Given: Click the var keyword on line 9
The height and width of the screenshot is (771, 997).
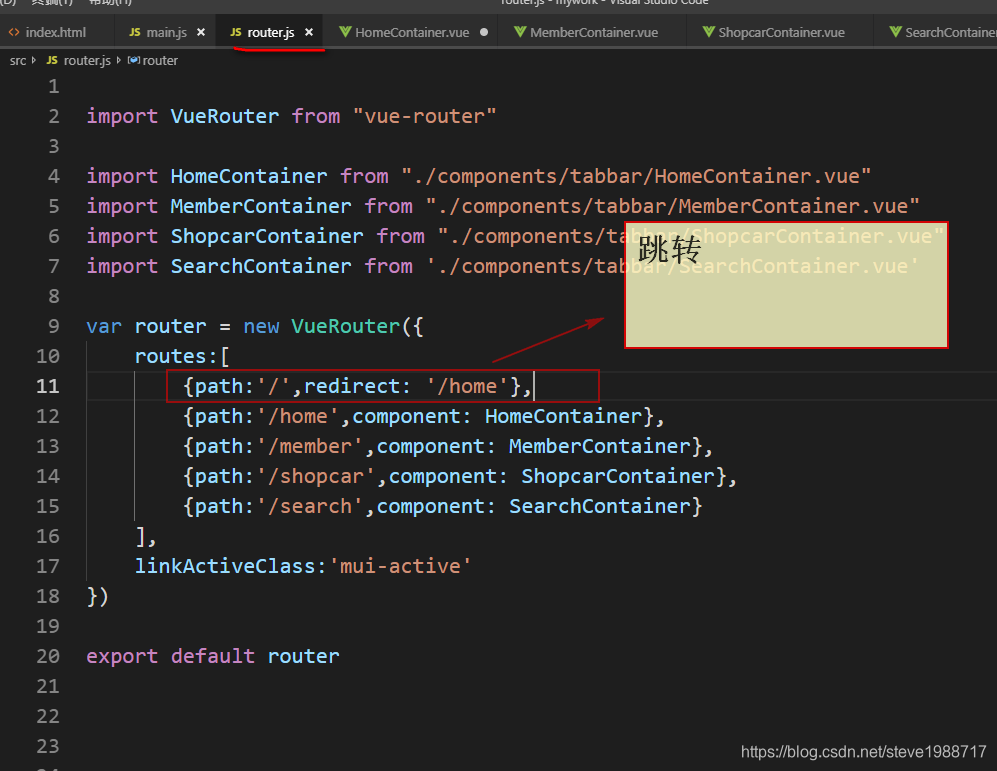Looking at the screenshot, I should pos(104,326).
